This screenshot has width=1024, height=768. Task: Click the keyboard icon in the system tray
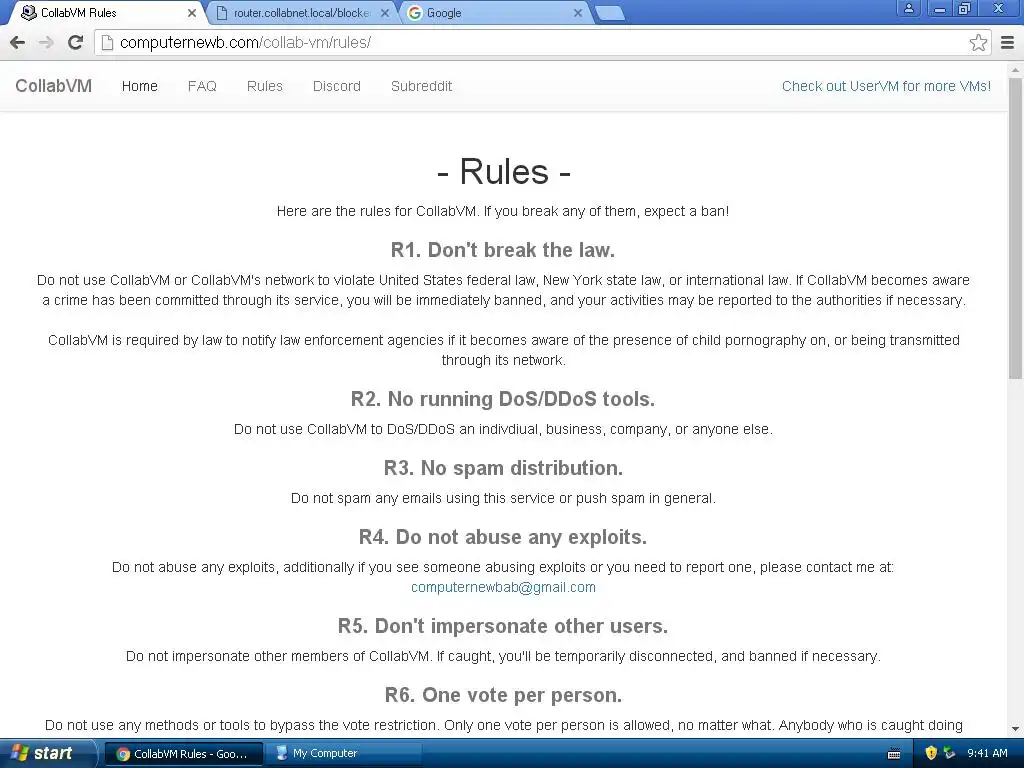click(x=894, y=754)
